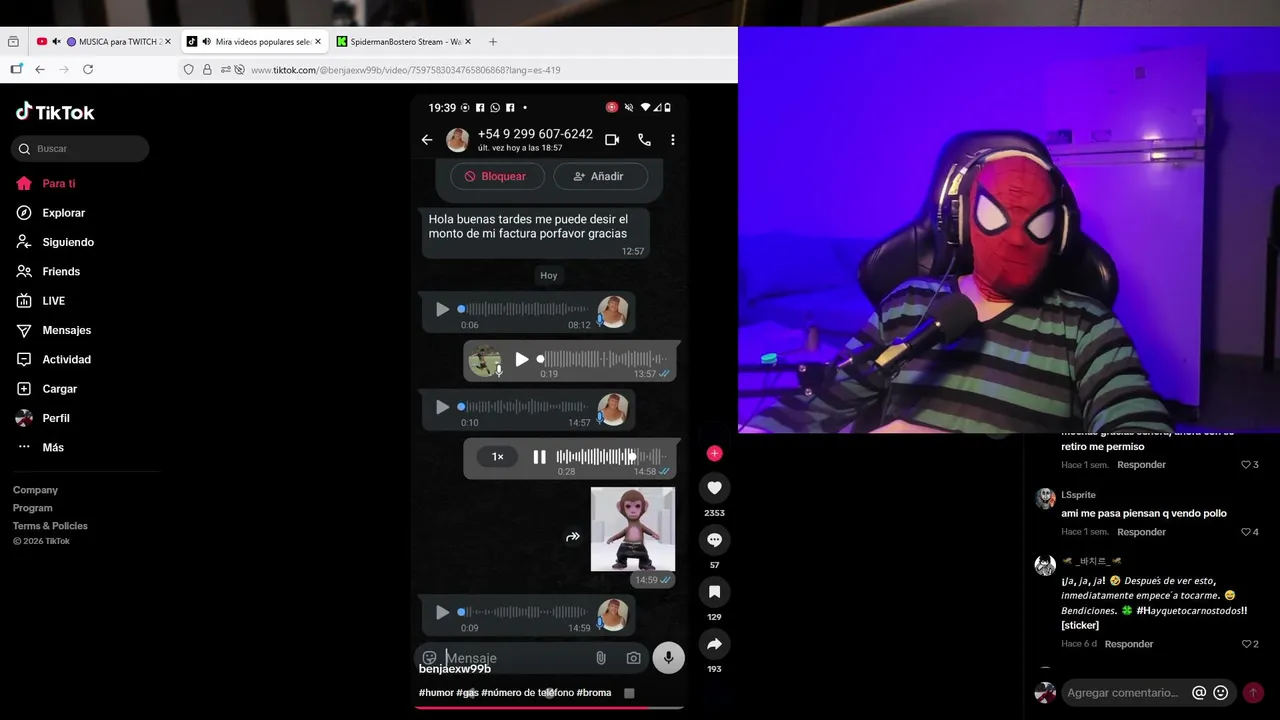Click the monkey sticker image in chat

point(633,529)
